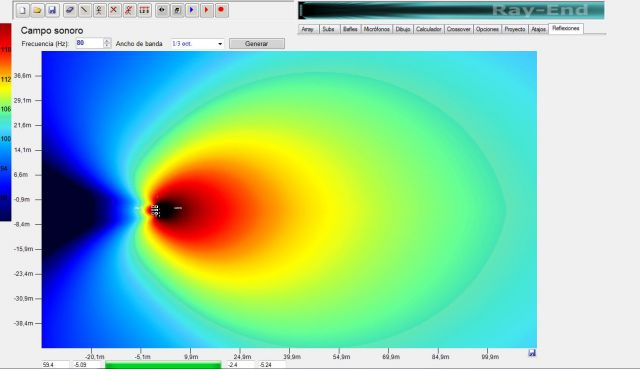Click the Frecuencia (Hz) input field
Viewport: 640px width, 369px height.
pos(89,43)
